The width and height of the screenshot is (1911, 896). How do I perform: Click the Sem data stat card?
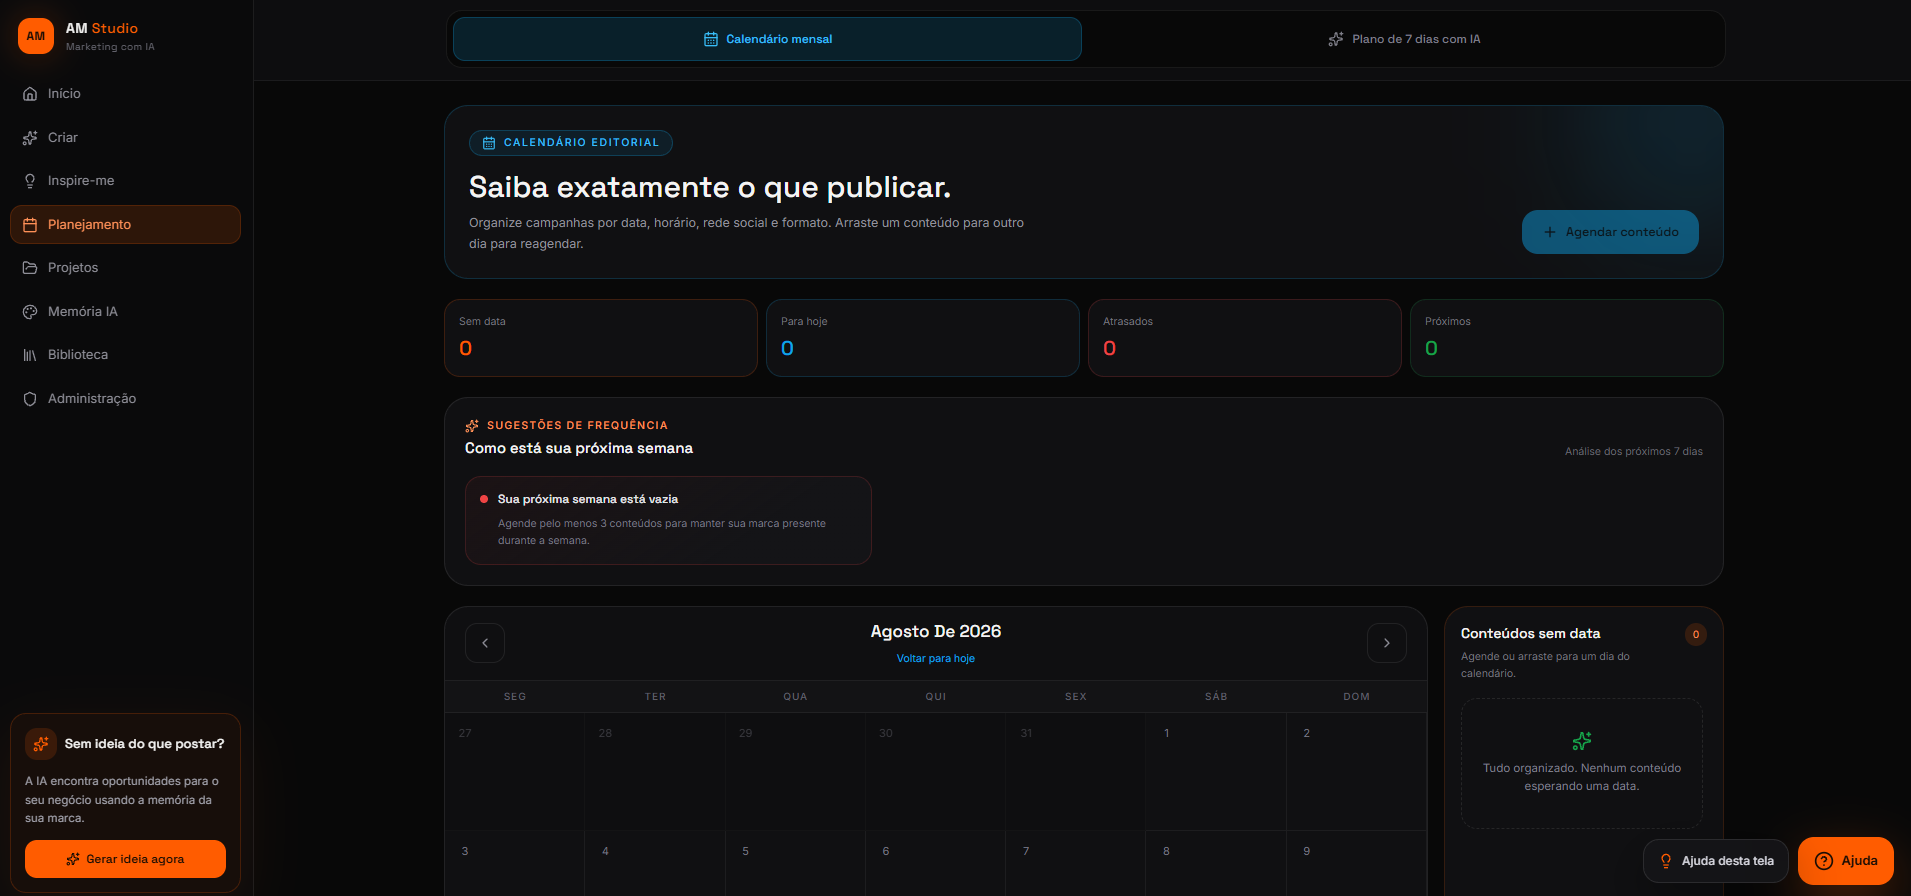pyautogui.click(x=601, y=338)
